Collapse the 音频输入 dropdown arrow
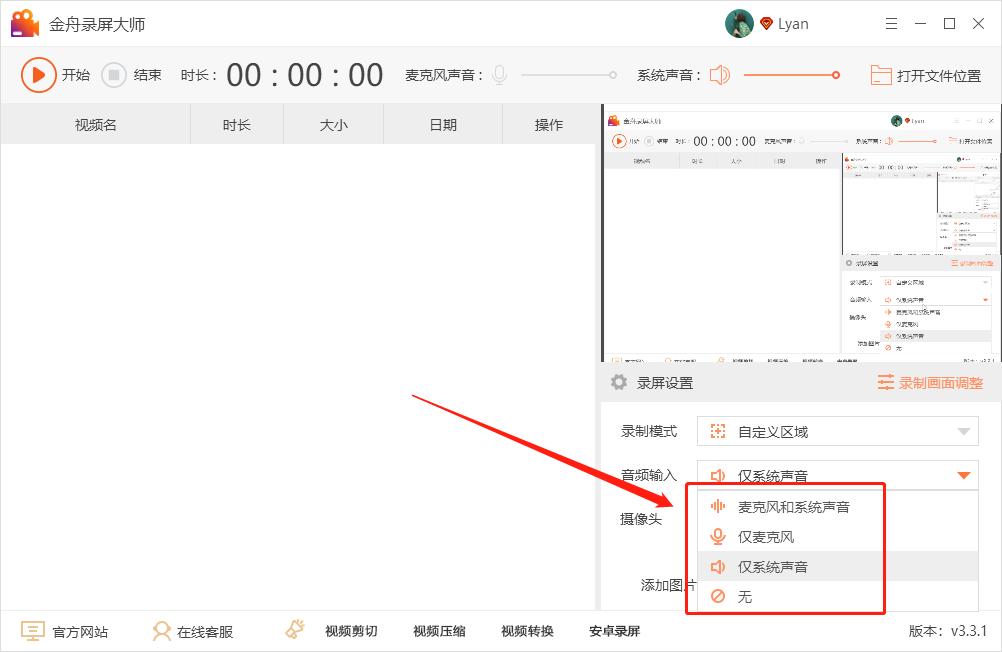 965,475
